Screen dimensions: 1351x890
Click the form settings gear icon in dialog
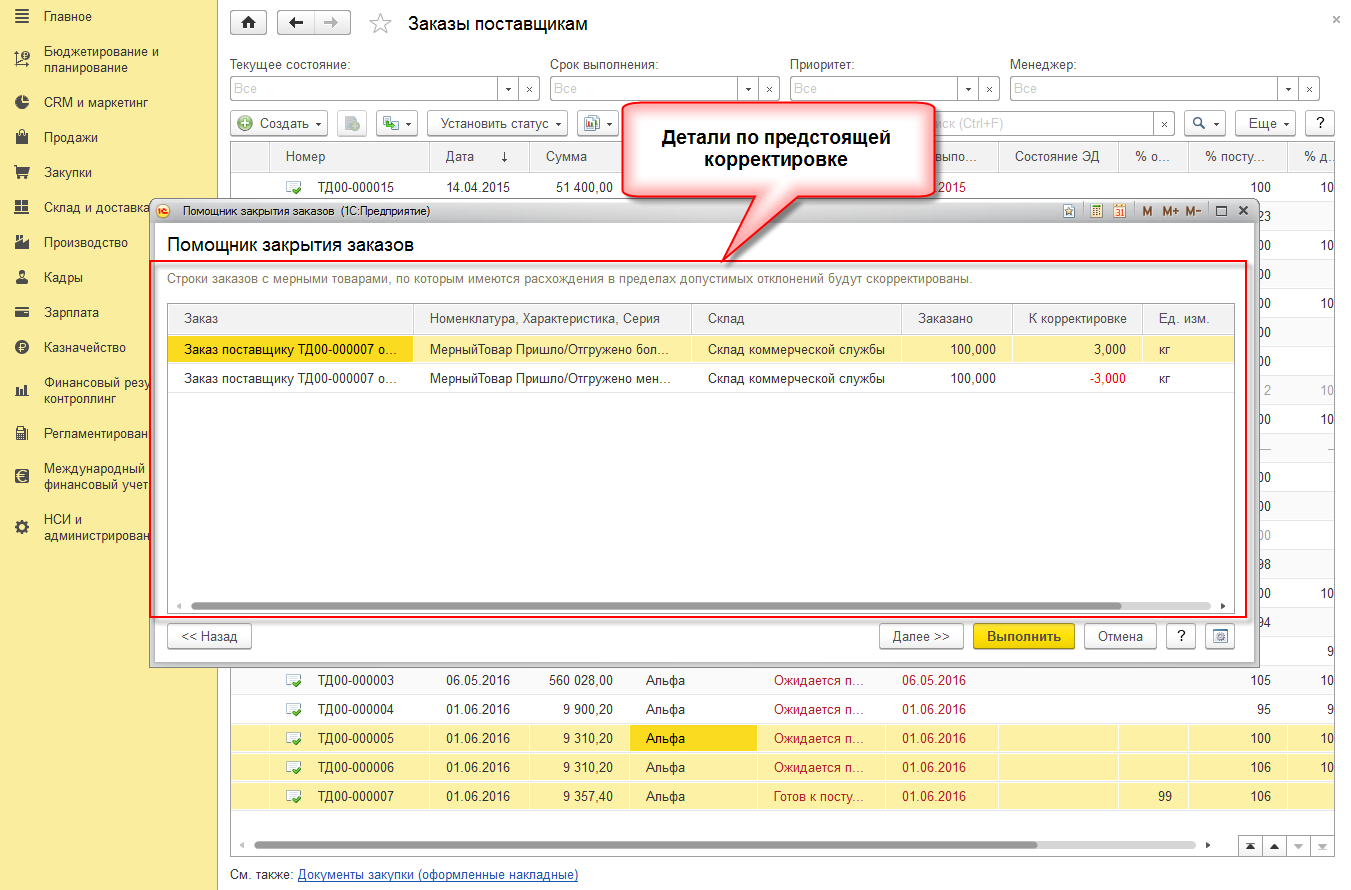pyautogui.click(x=1219, y=637)
